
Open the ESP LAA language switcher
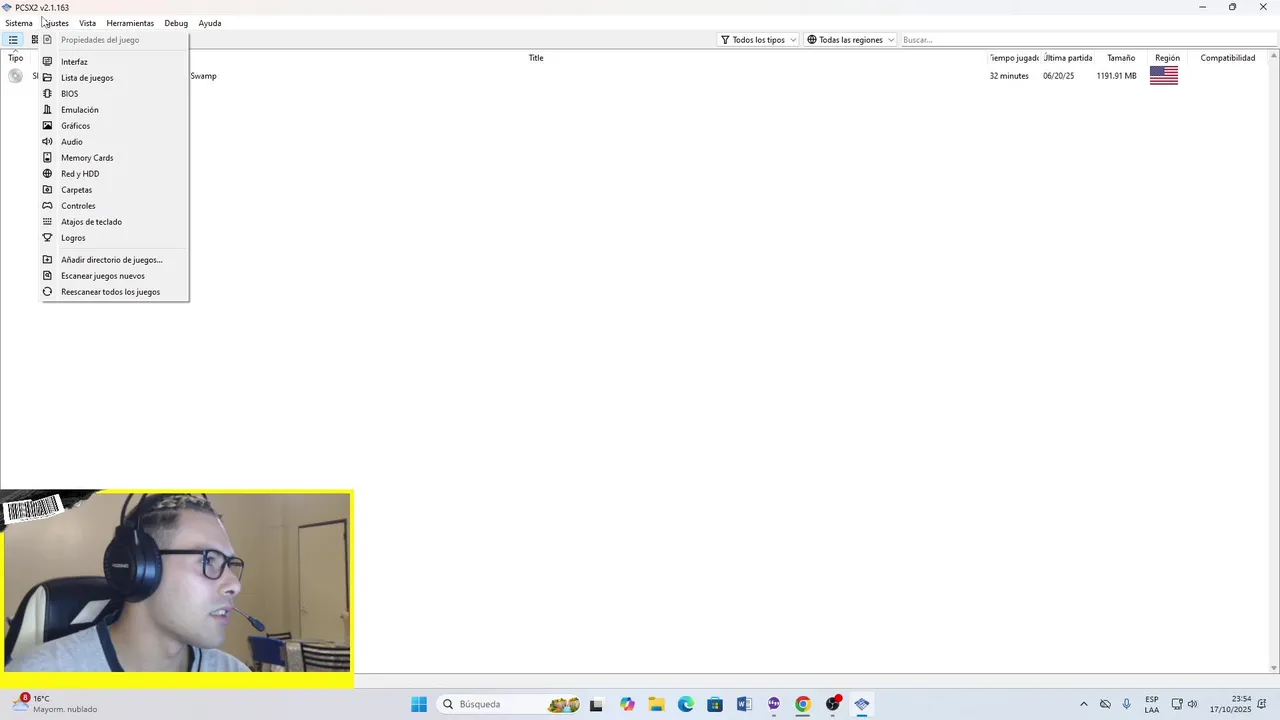coord(1152,704)
